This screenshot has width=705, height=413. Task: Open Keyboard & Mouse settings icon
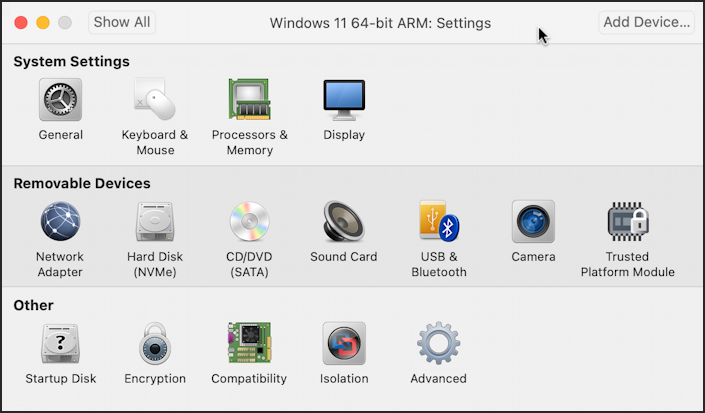point(155,99)
